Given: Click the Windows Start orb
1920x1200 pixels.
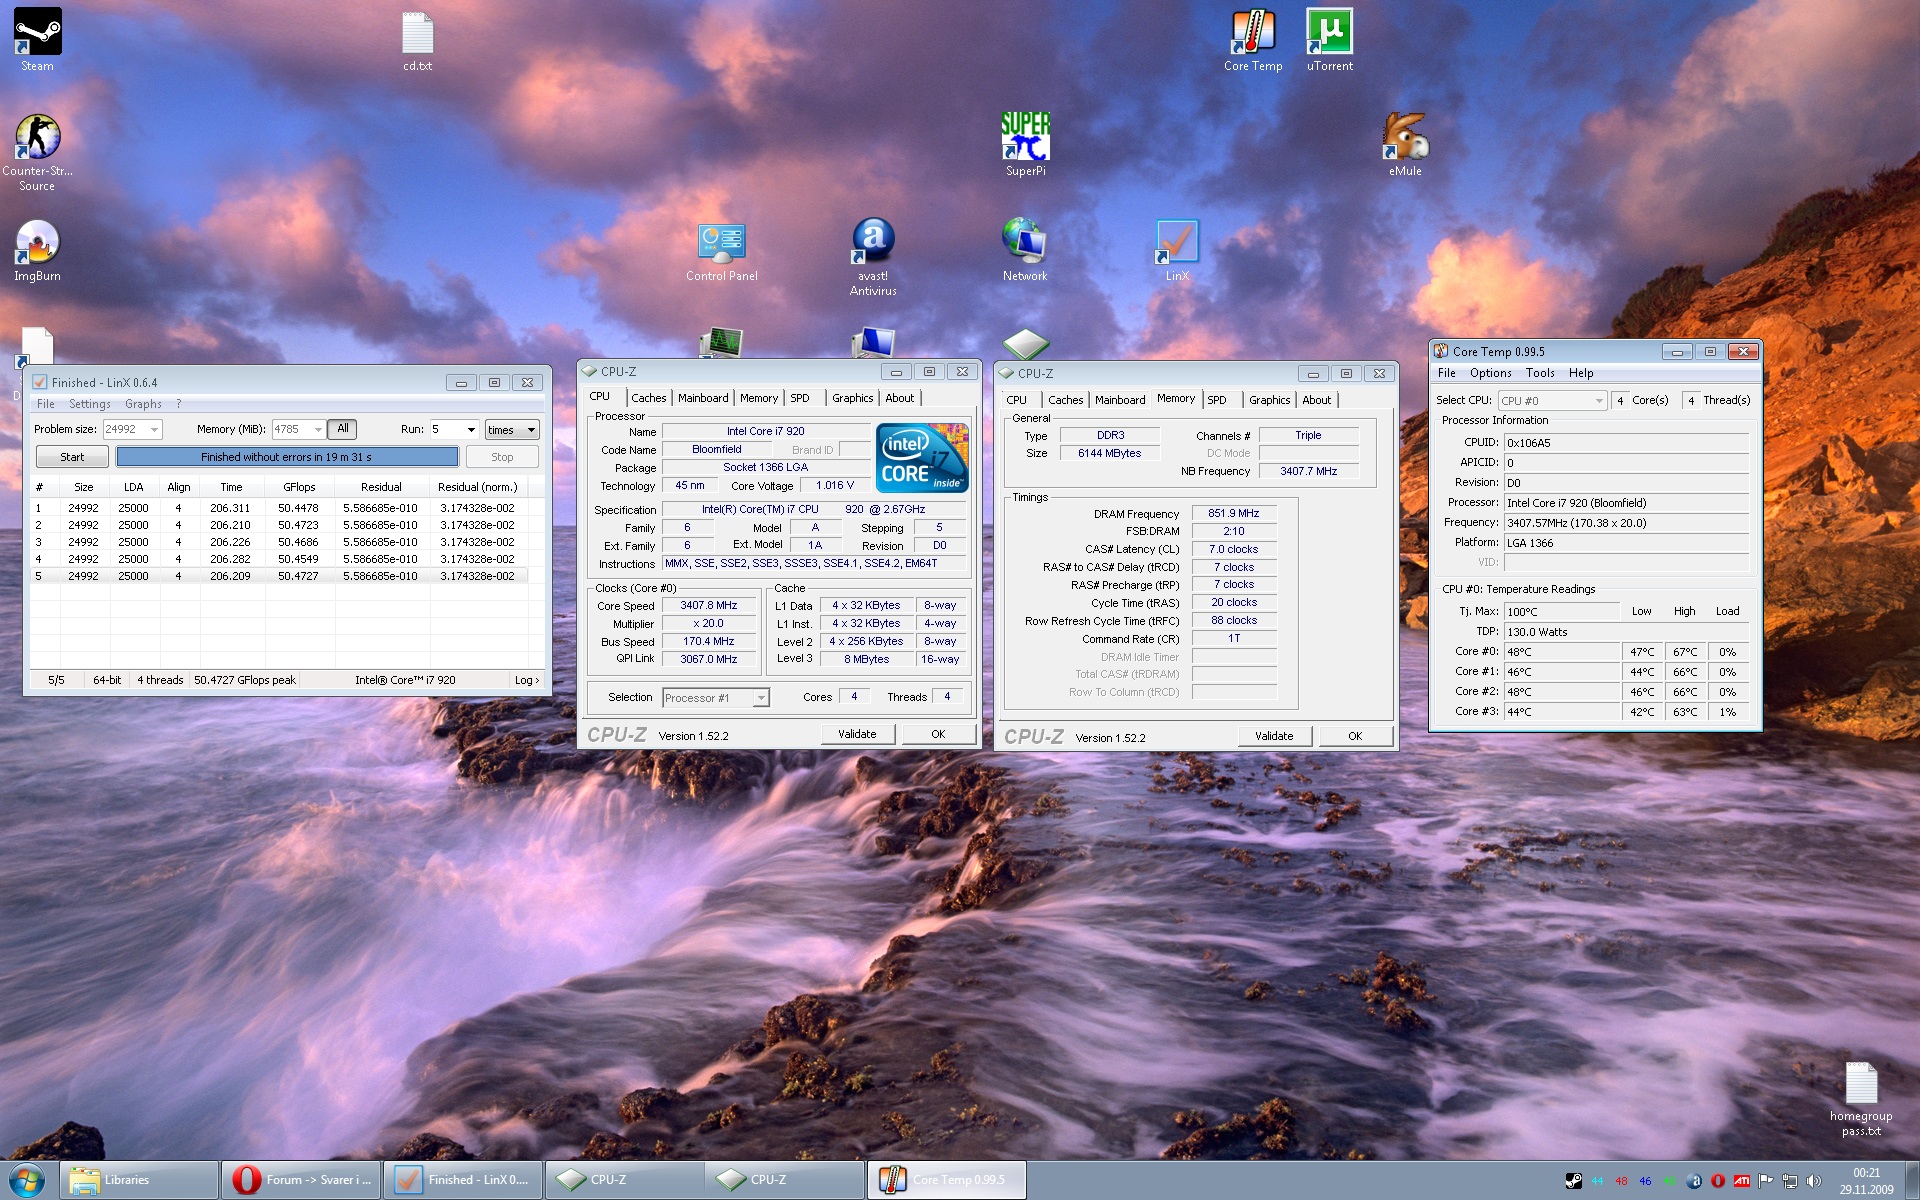Looking at the screenshot, I should (x=27, y=1180).
